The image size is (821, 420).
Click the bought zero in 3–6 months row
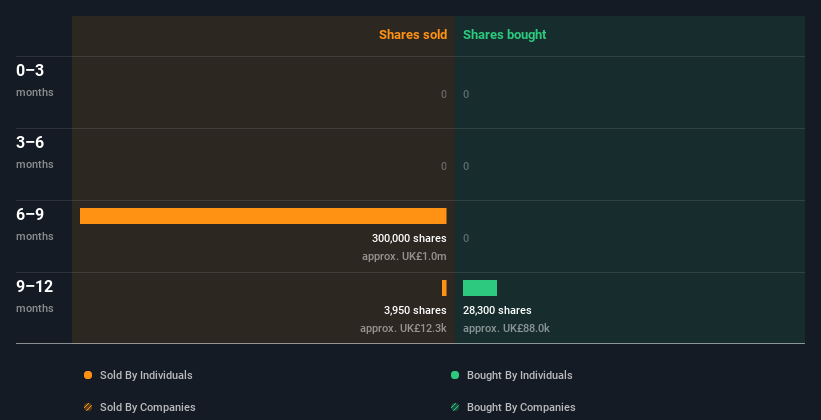tap(466, 166)
